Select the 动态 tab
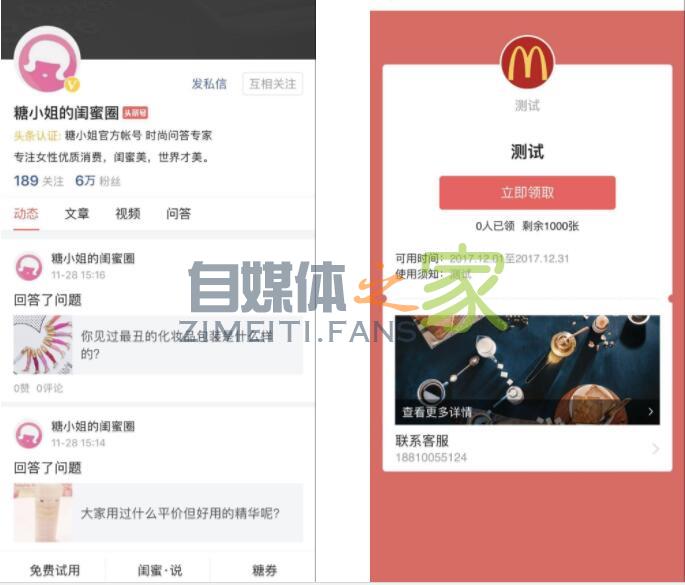685x585 pixels. point(26,214)
